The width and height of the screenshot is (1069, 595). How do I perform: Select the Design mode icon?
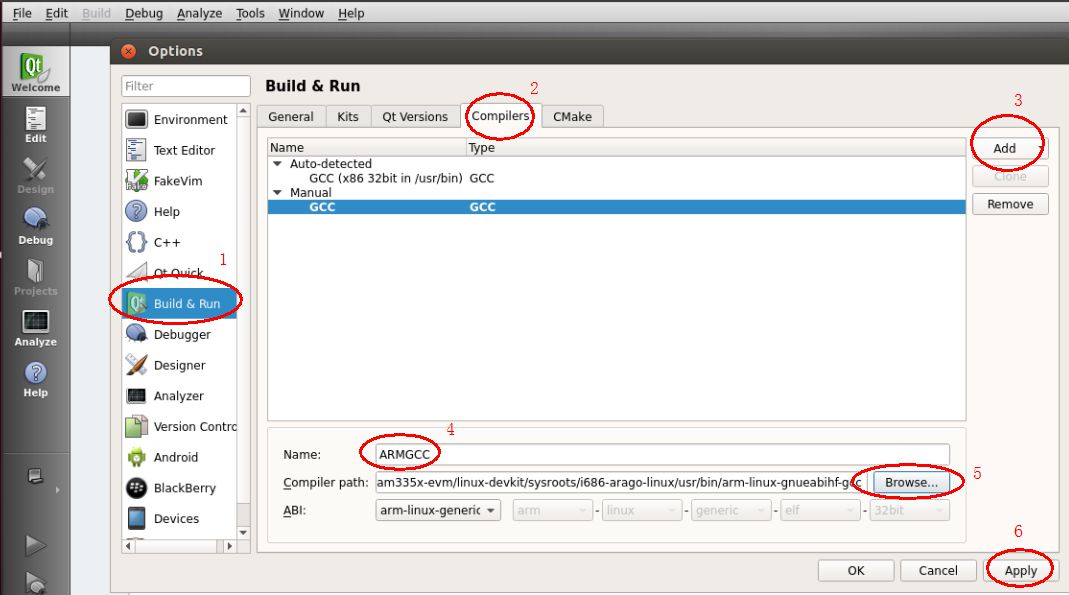pos(35,176)
